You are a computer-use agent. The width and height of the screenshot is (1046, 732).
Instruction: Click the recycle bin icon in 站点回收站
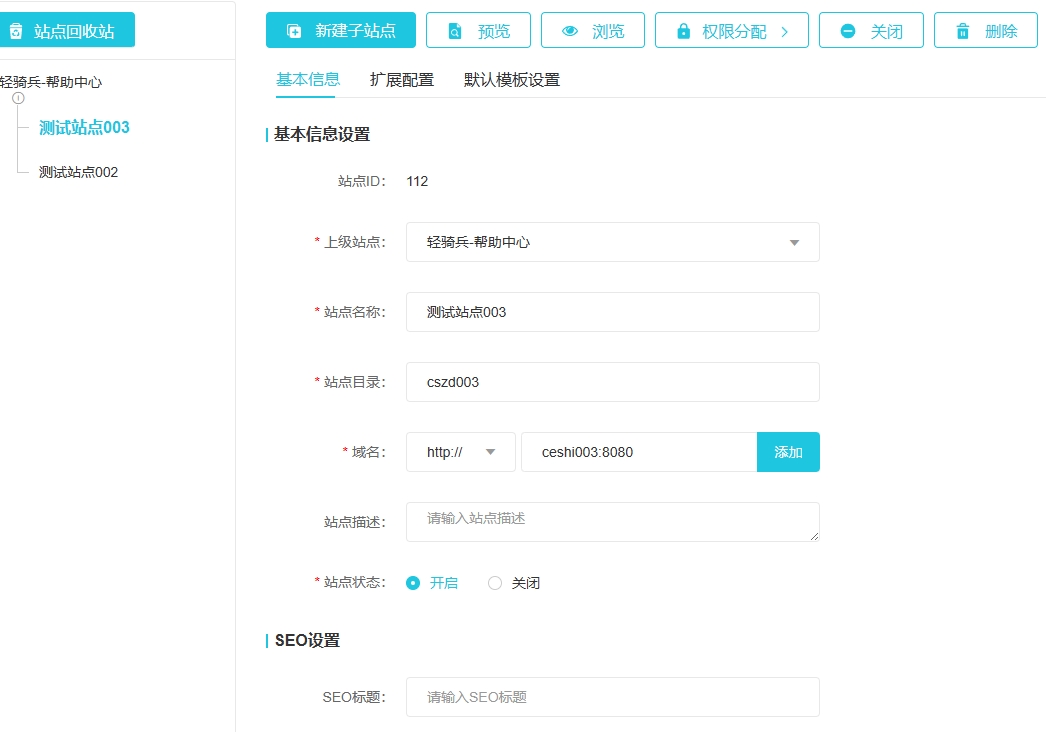click(x=16, y=31)
